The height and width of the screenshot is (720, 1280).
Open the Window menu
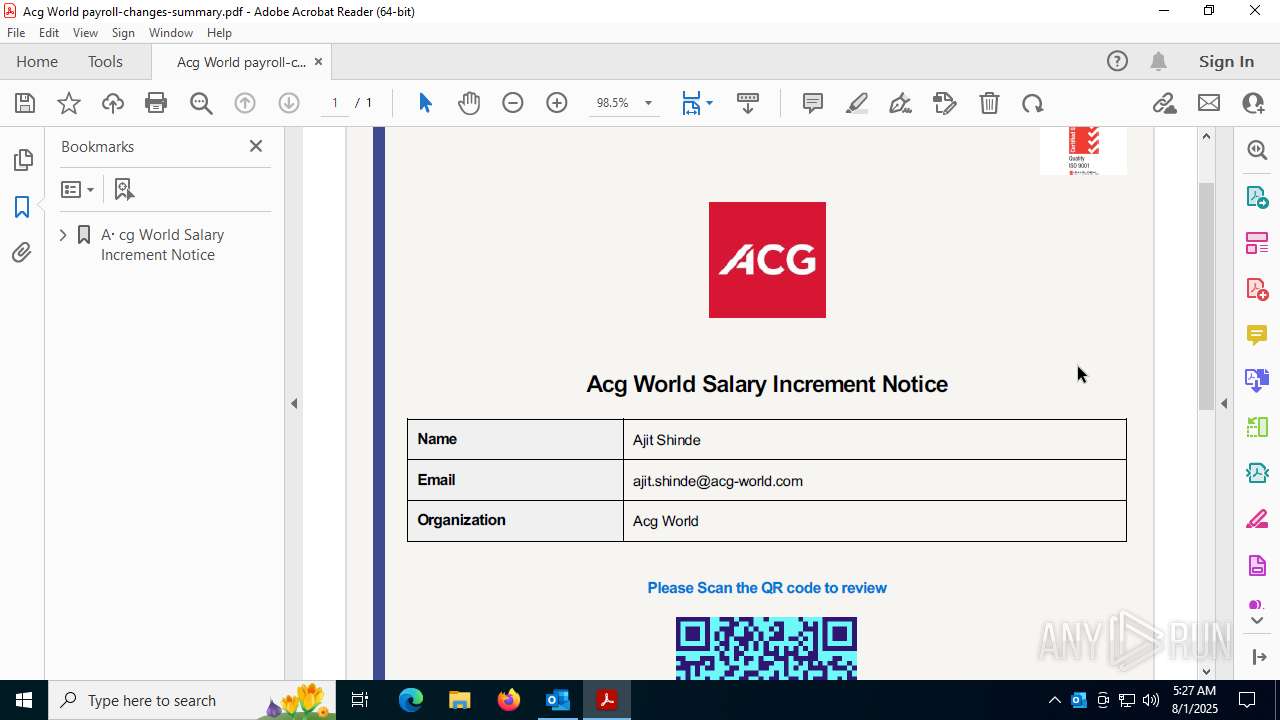click(x=171, y=33)
